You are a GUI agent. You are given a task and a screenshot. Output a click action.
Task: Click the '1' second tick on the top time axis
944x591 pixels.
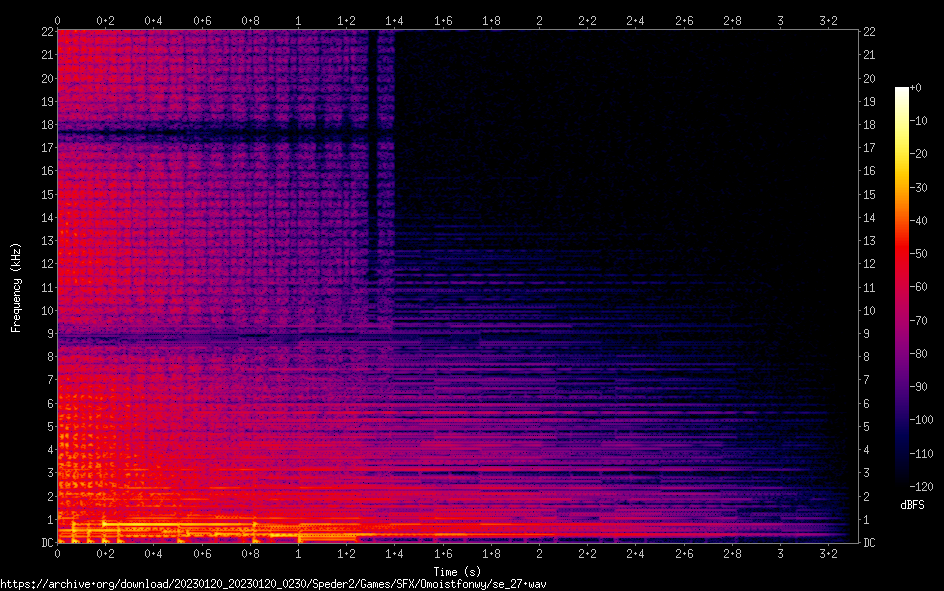[x=298, y=20]
